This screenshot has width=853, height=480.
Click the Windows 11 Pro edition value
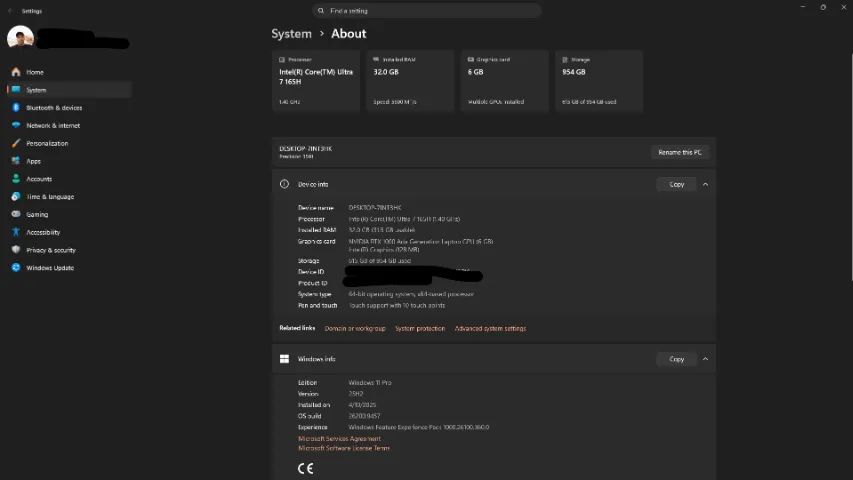pyautogui.click(x=370, y=383)
